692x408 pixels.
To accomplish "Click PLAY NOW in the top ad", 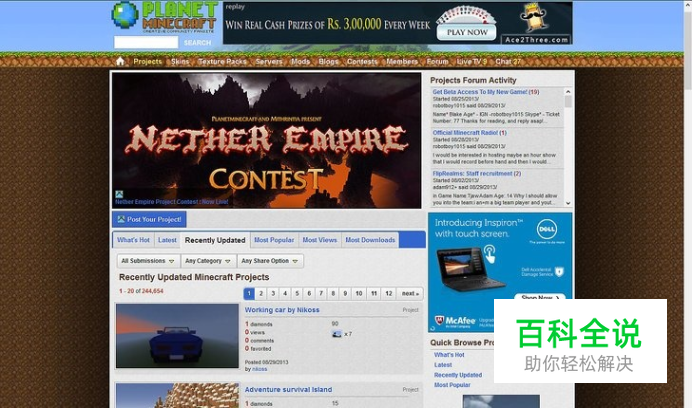I will [x=467, y=32].
